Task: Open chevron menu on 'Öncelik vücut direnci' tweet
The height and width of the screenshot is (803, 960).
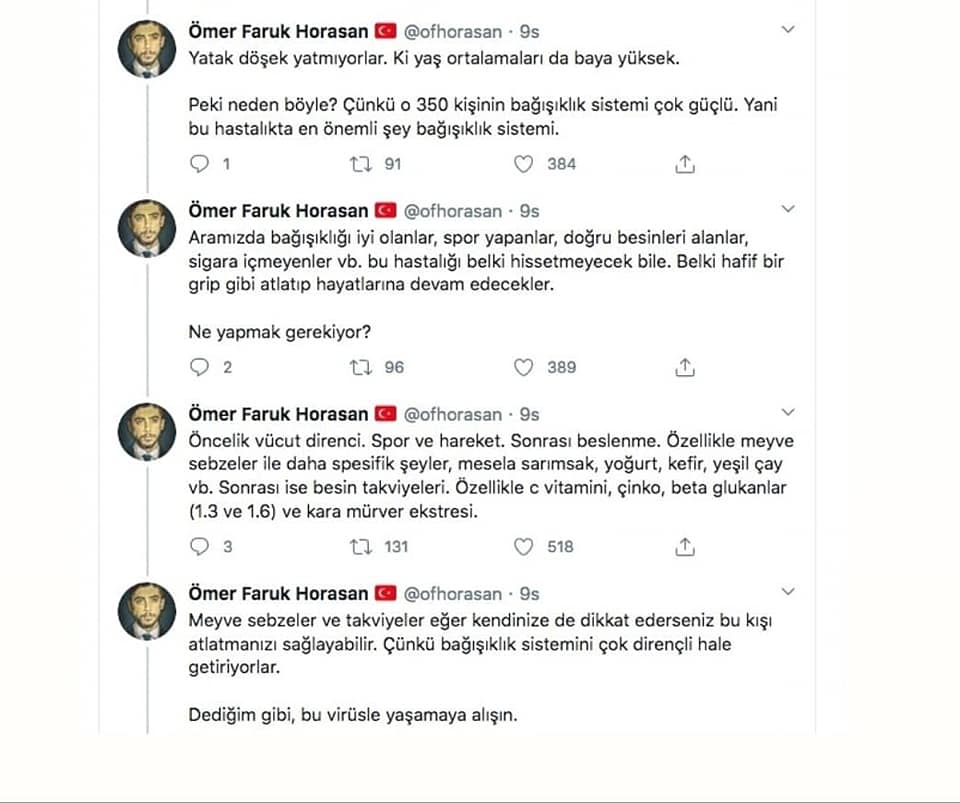Action: click(788, 412)
